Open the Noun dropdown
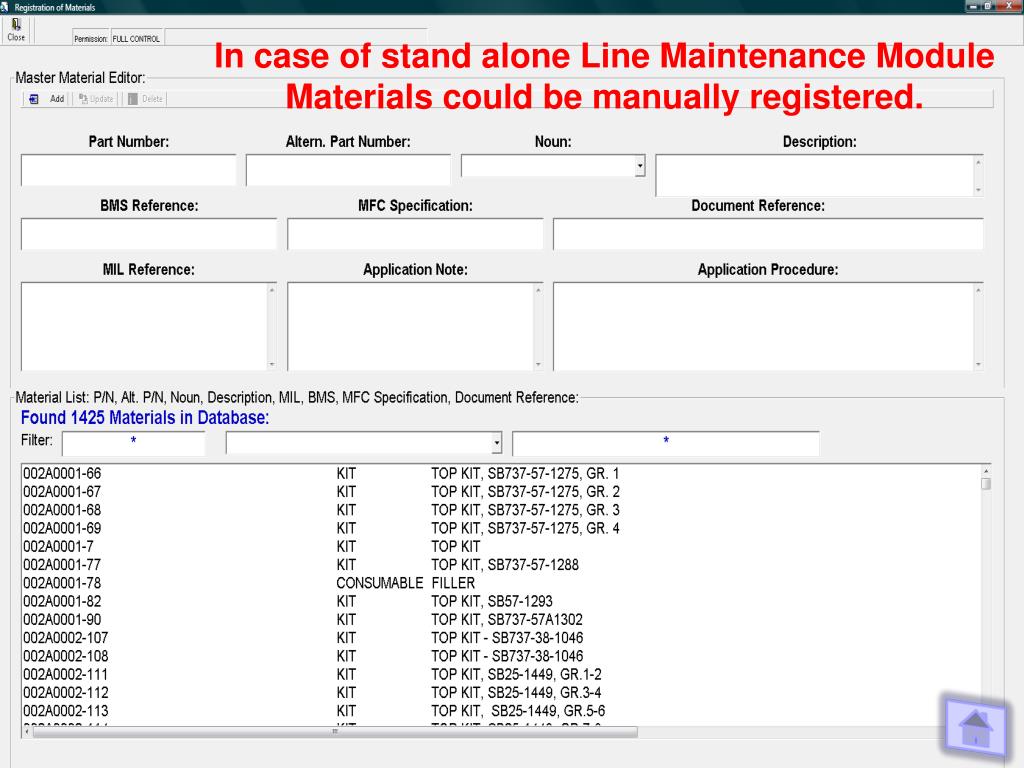Screen dimensions: 1024x768 [640, 166]
